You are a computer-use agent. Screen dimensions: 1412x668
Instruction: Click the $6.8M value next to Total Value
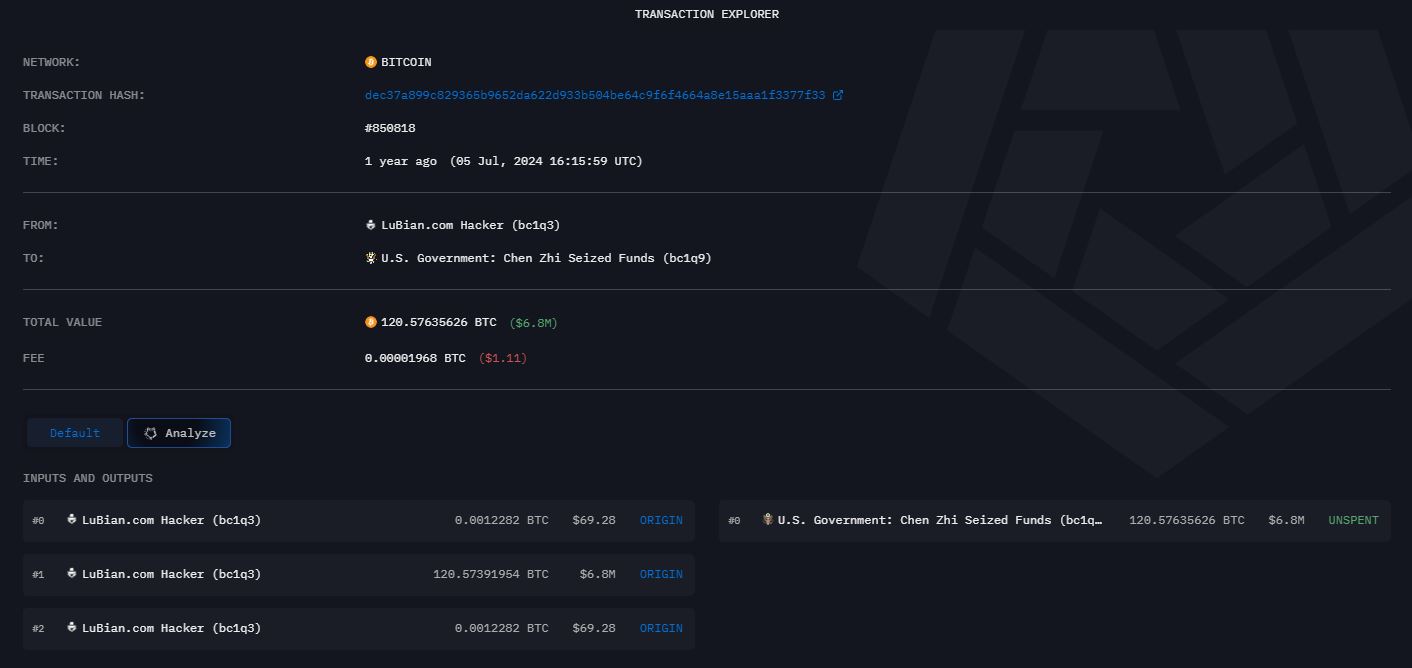[535, 322]
